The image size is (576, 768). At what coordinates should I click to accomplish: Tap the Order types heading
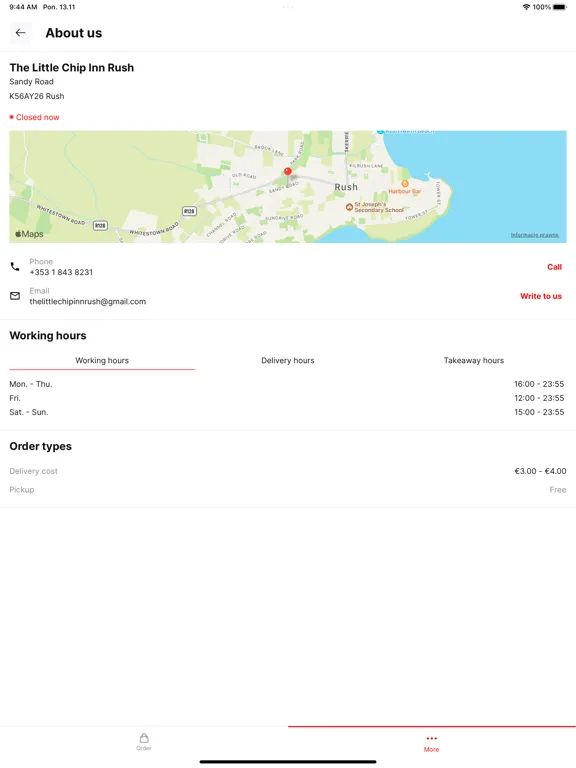41,446
